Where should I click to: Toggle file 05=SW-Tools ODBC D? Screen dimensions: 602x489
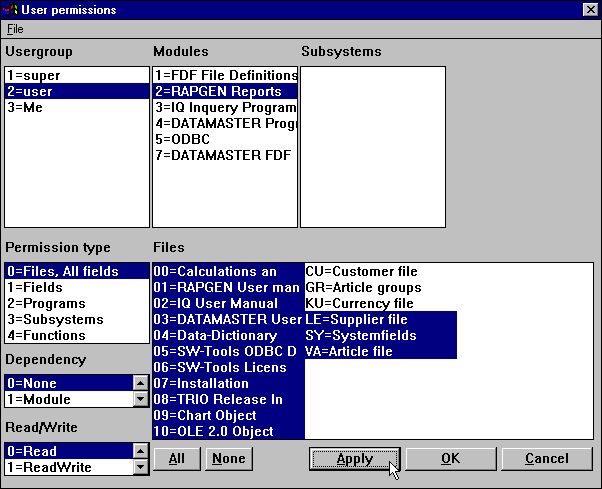(x=228, y=351)
